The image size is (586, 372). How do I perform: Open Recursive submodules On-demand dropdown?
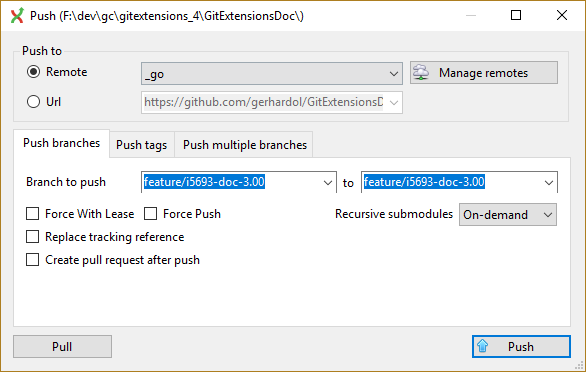pos(508,215)
